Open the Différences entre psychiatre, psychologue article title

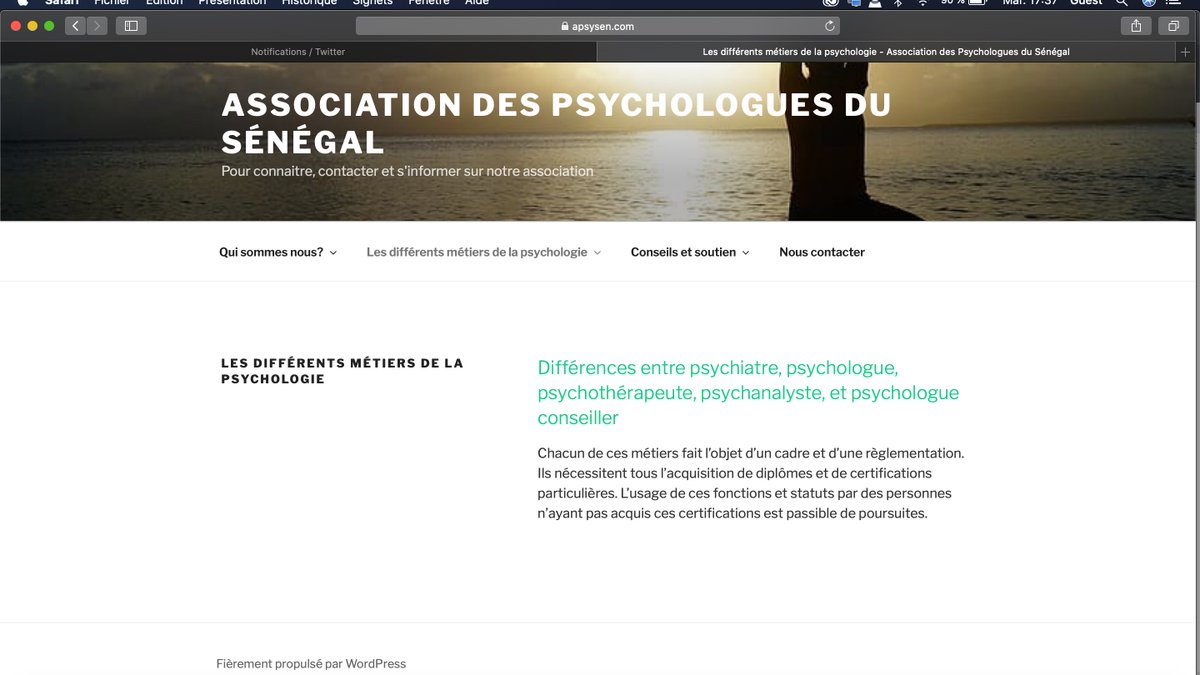pos(748,393)
